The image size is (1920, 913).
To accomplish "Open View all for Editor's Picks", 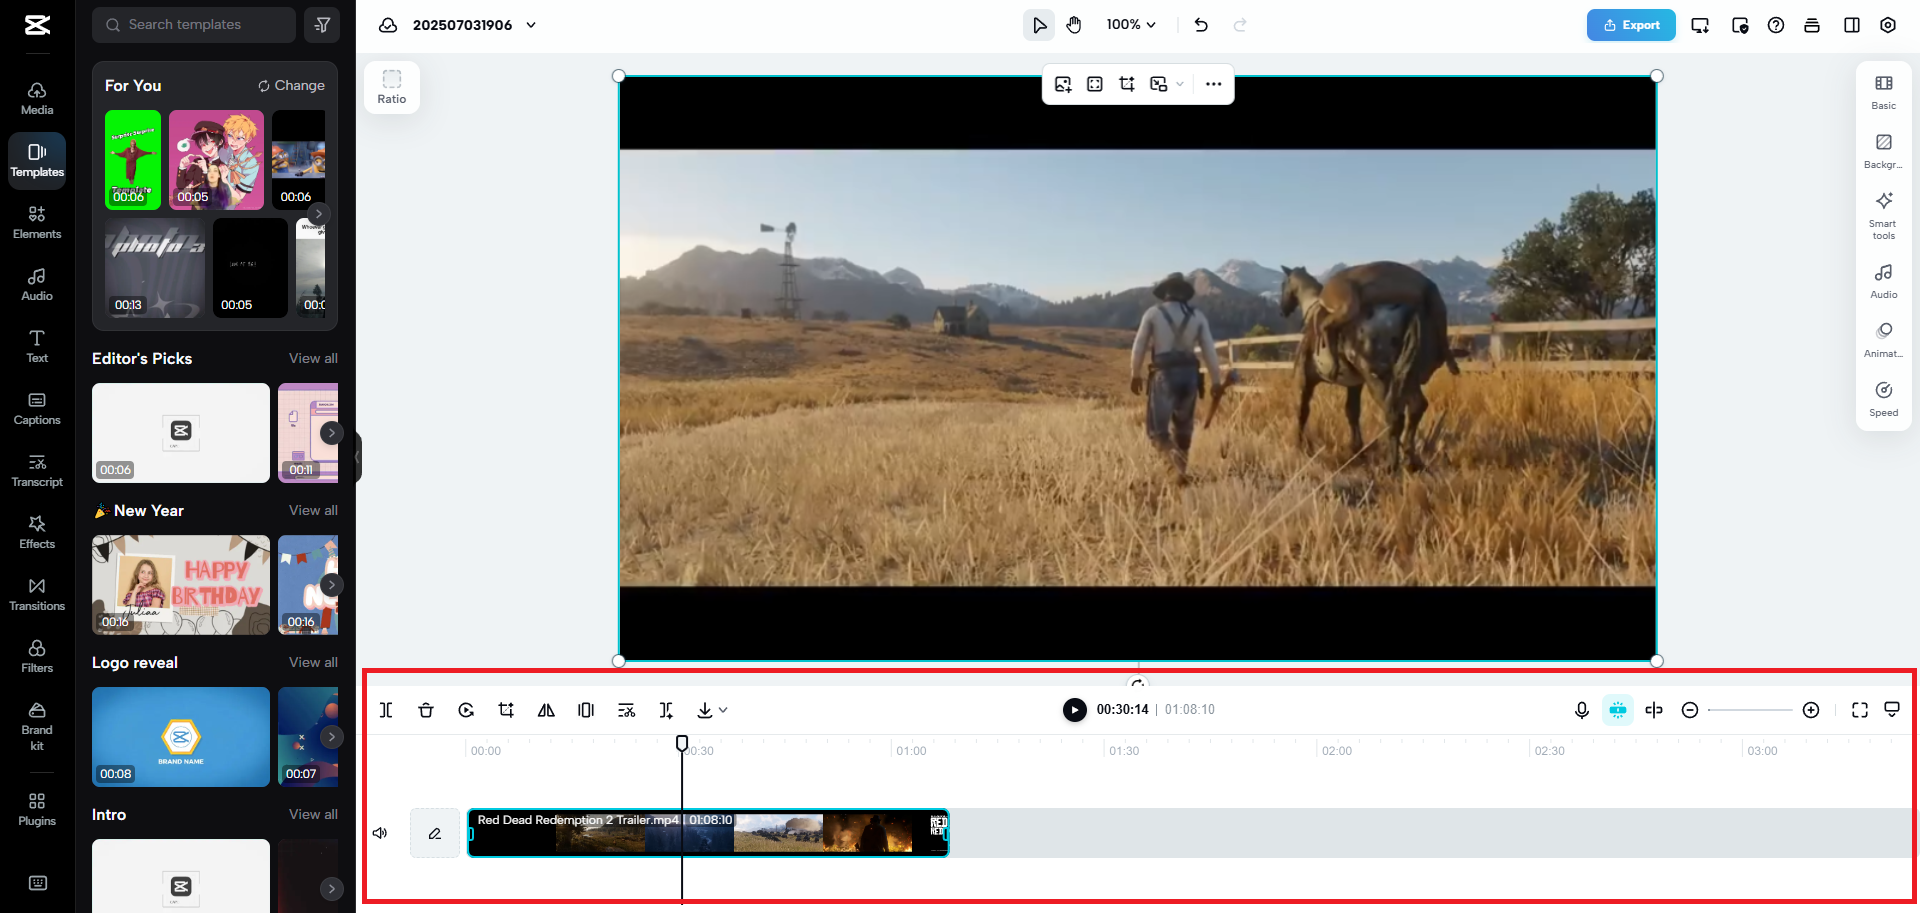I will 312,358.
